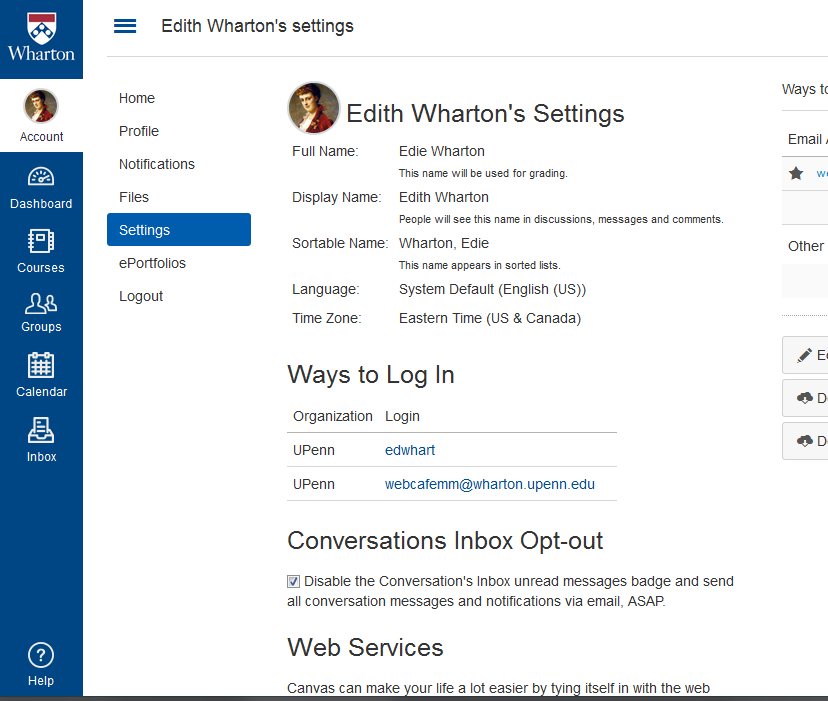Viewport: 828px width, 701px height.
Task: Open Groups from the sidebar
Action: pos(41,312)
